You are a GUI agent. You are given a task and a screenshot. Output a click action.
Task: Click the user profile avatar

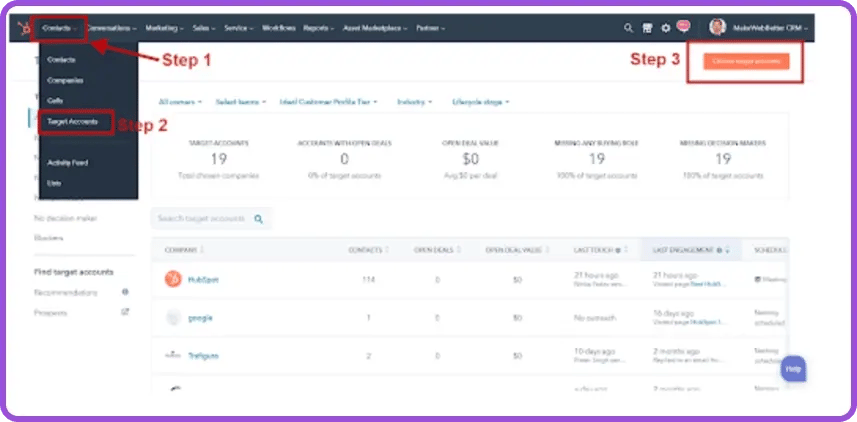pos(717,27)
